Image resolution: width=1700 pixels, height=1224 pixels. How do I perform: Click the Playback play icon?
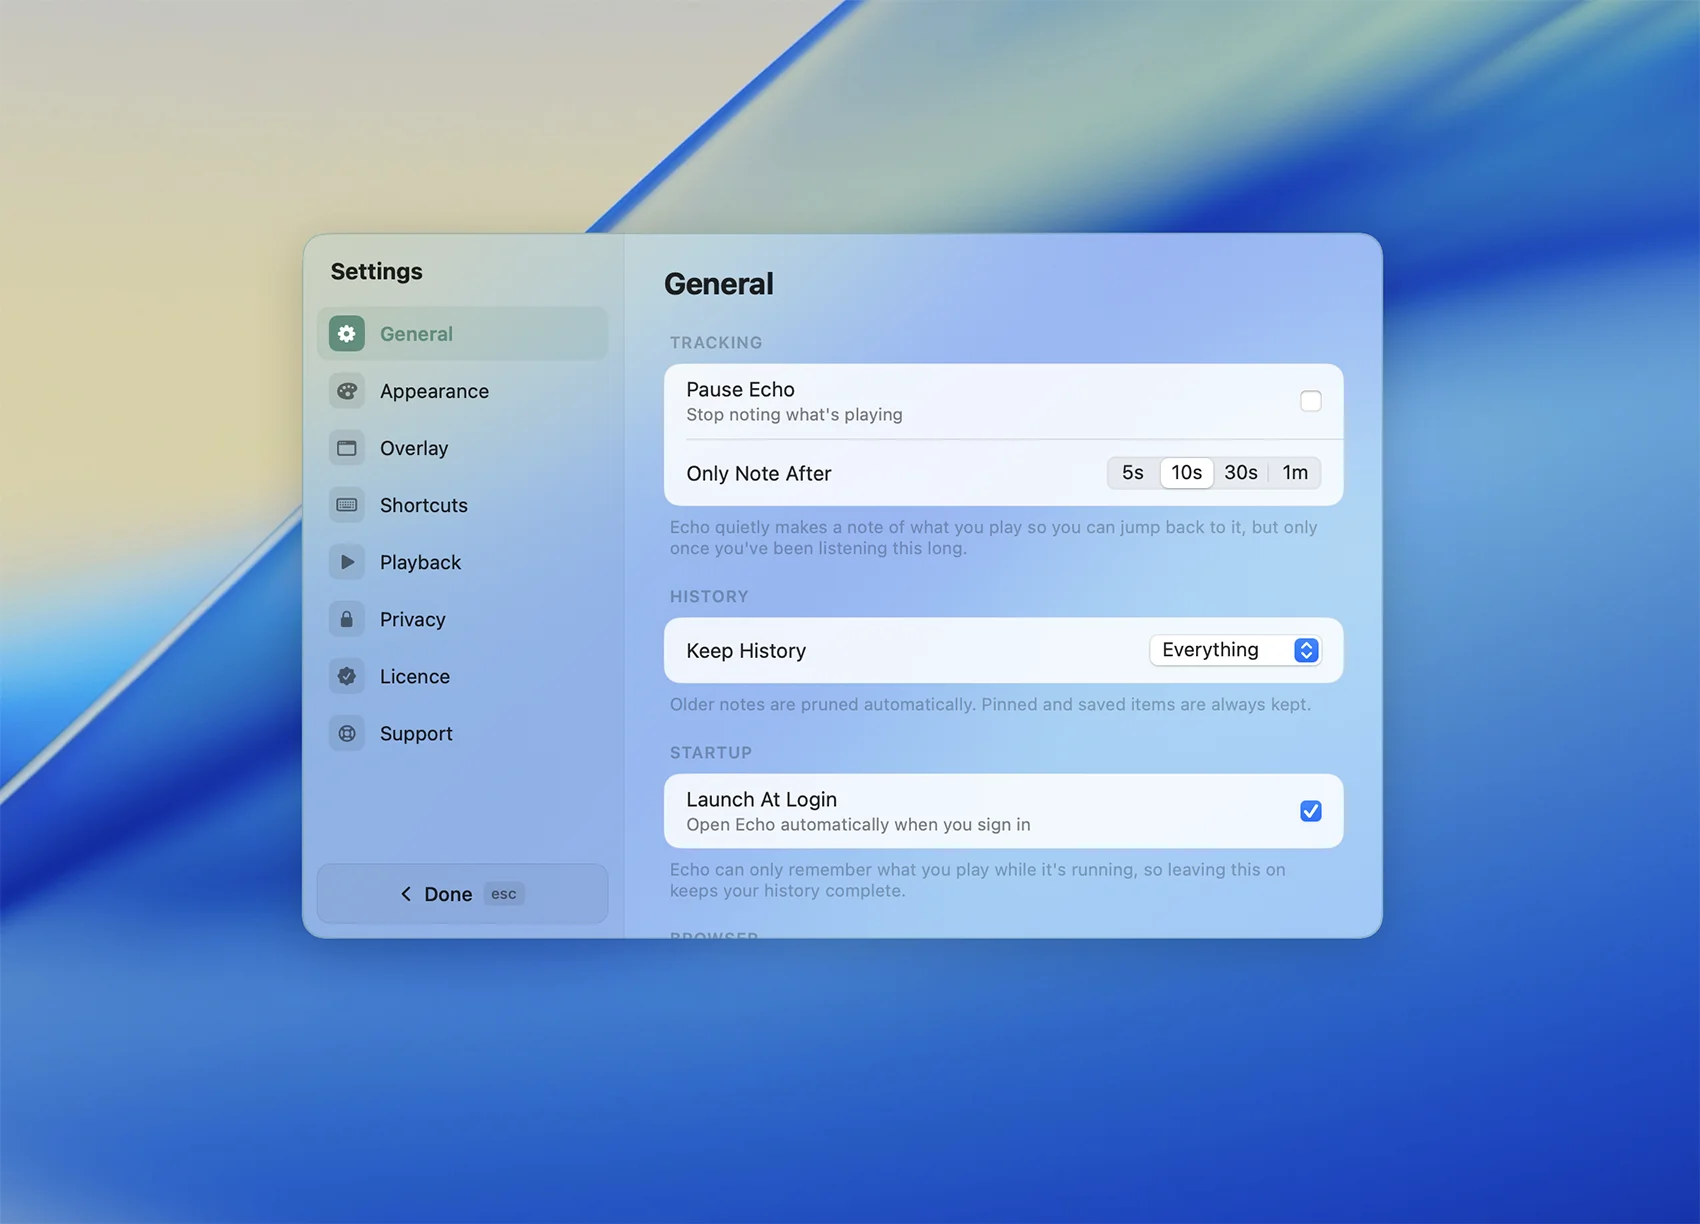[347, 562]
